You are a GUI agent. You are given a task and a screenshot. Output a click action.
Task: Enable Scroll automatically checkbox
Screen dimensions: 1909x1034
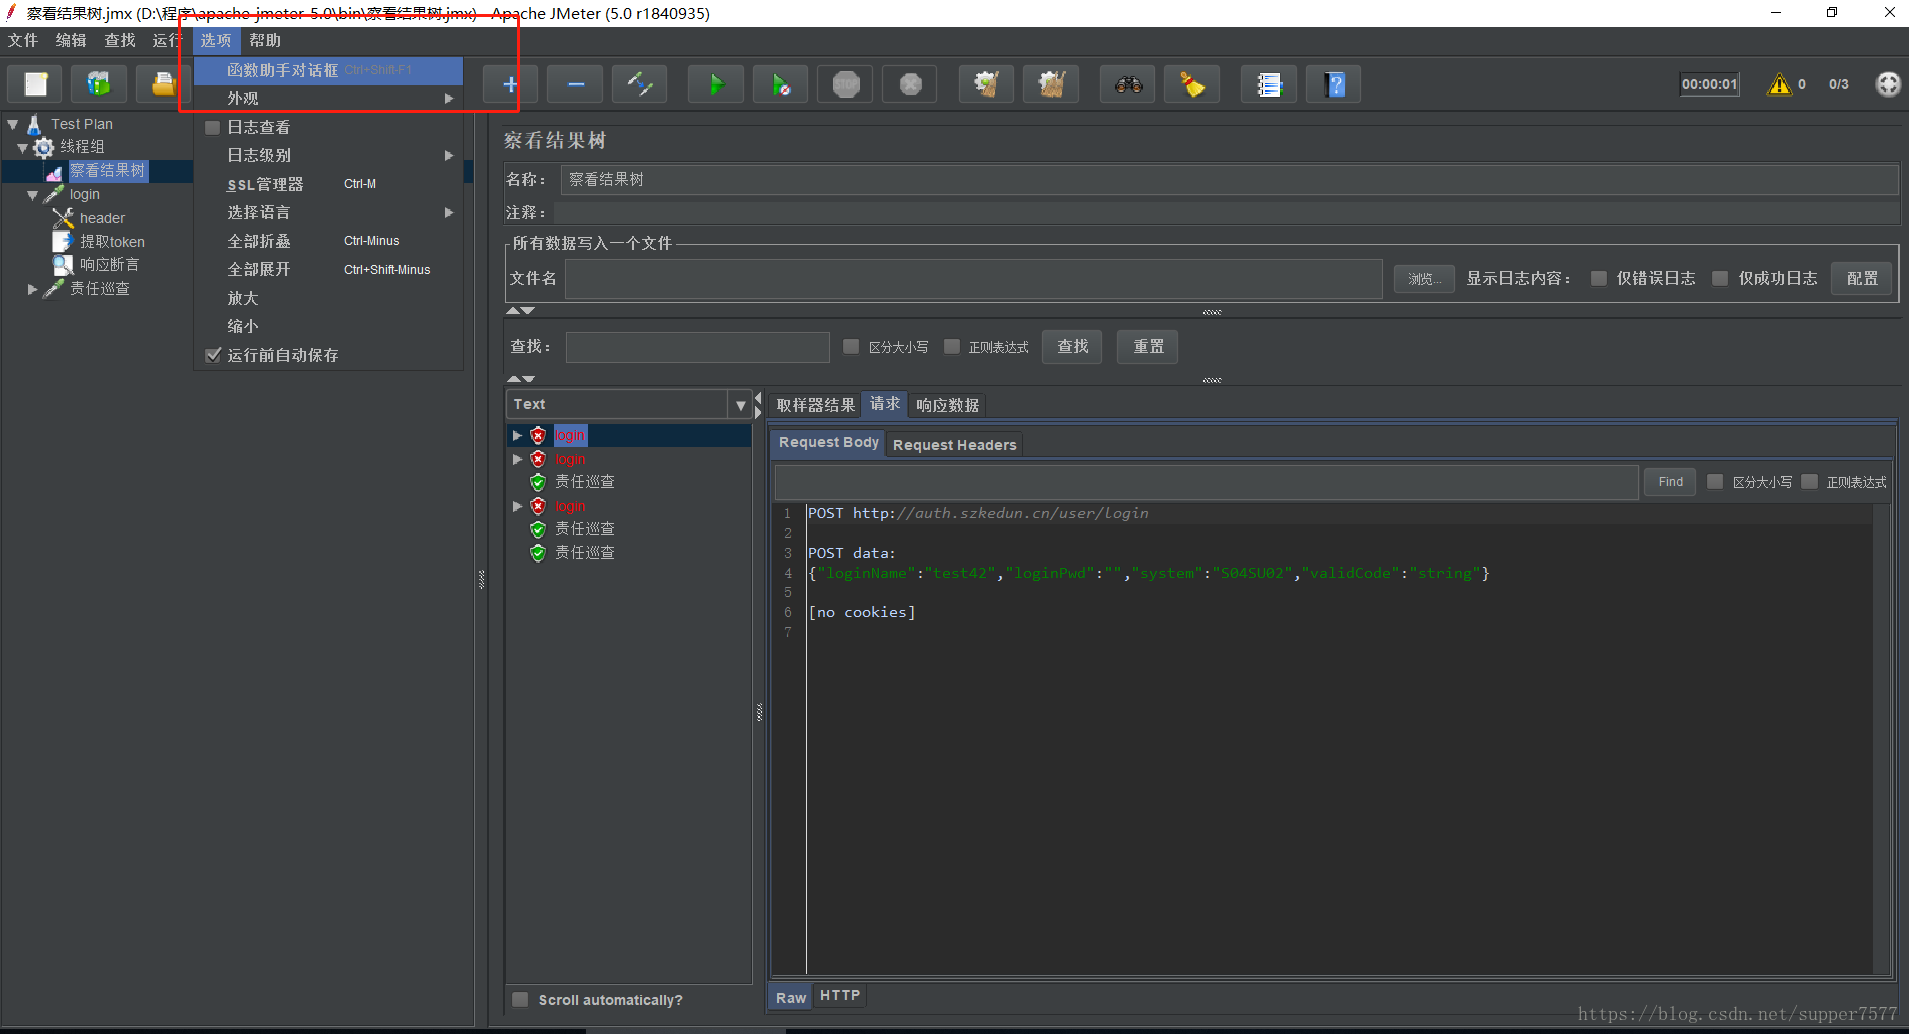tap(520, 999)
